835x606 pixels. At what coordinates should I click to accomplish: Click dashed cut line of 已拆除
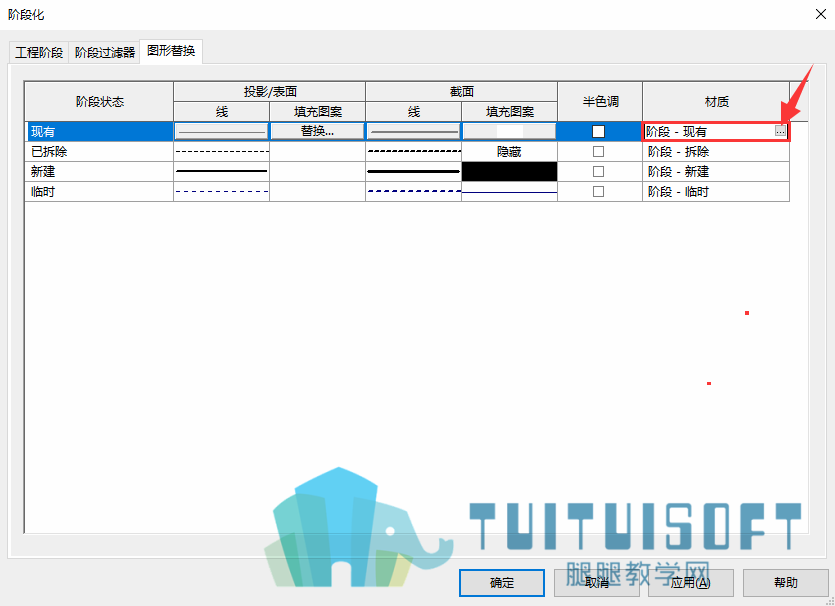(414, 152)
